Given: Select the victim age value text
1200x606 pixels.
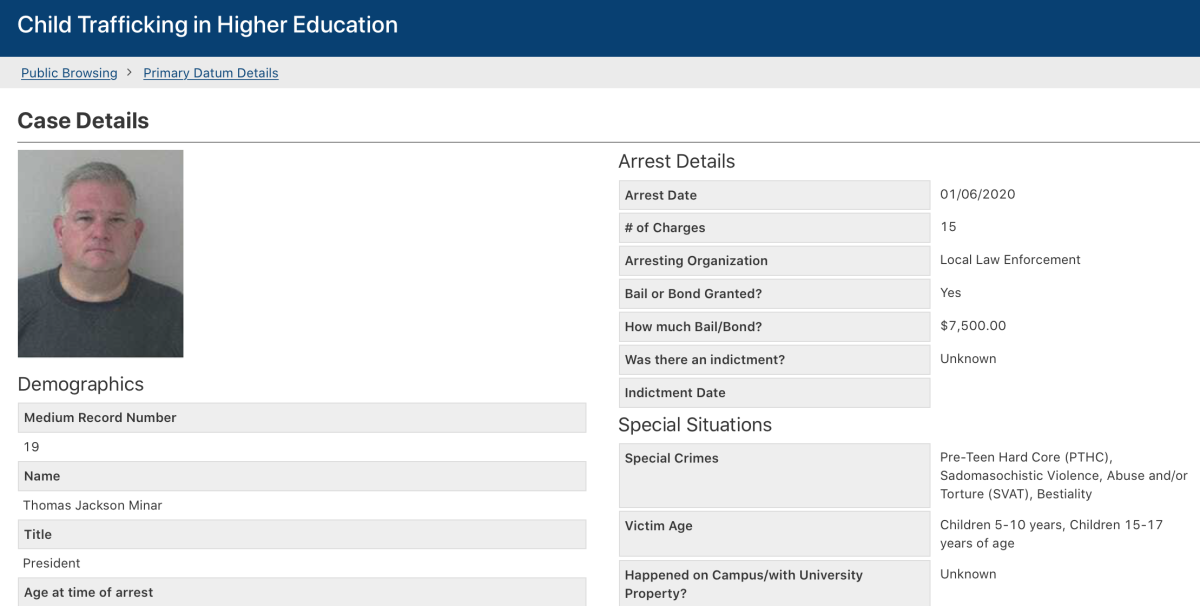Looking at the screenshot, I should coord(1051,534).
